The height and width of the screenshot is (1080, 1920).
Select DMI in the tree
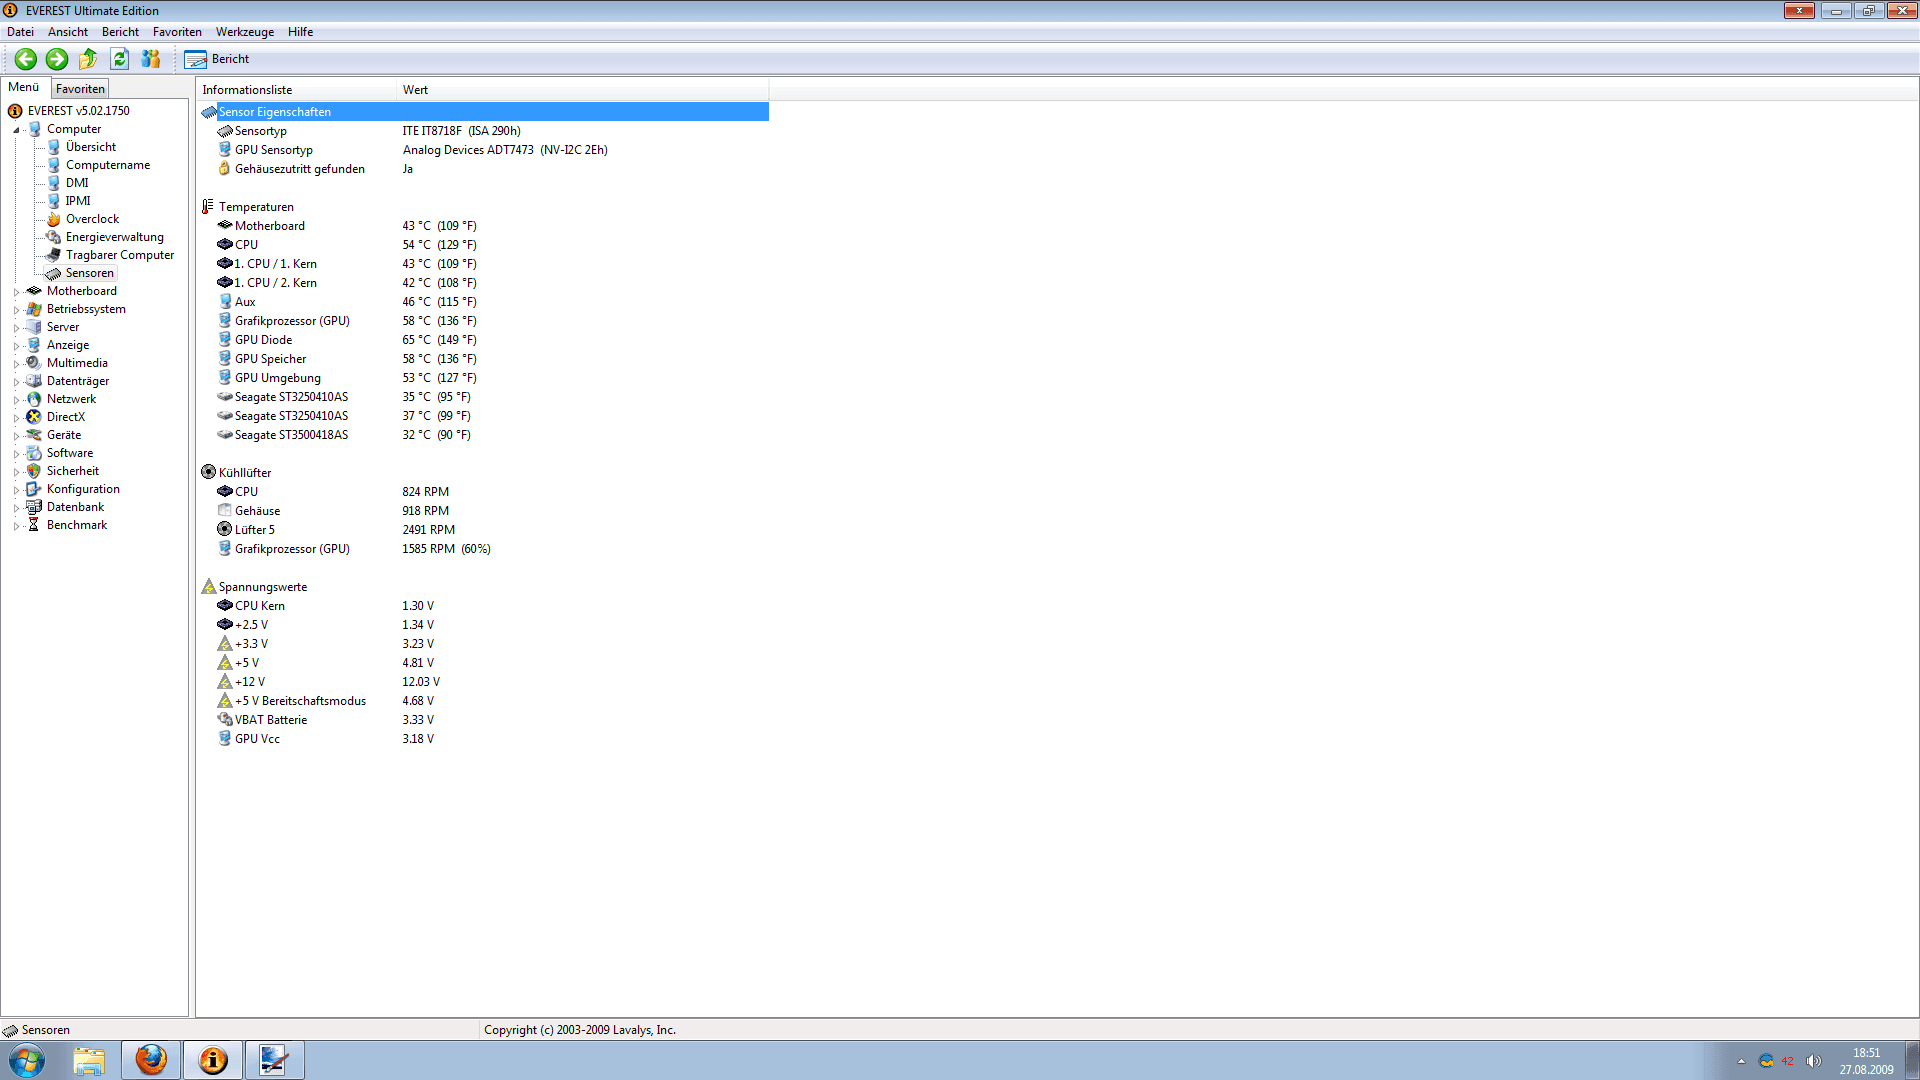[x=77, y=183]
